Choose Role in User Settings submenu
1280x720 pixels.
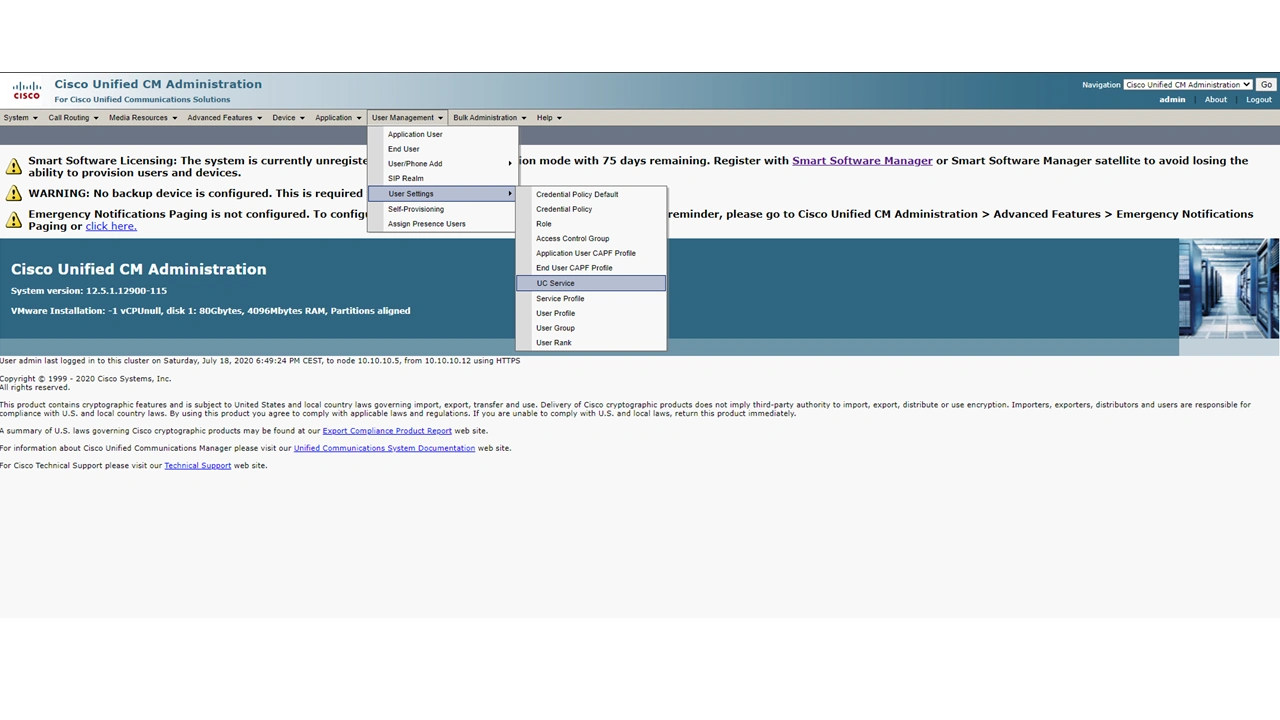point(591,224)
